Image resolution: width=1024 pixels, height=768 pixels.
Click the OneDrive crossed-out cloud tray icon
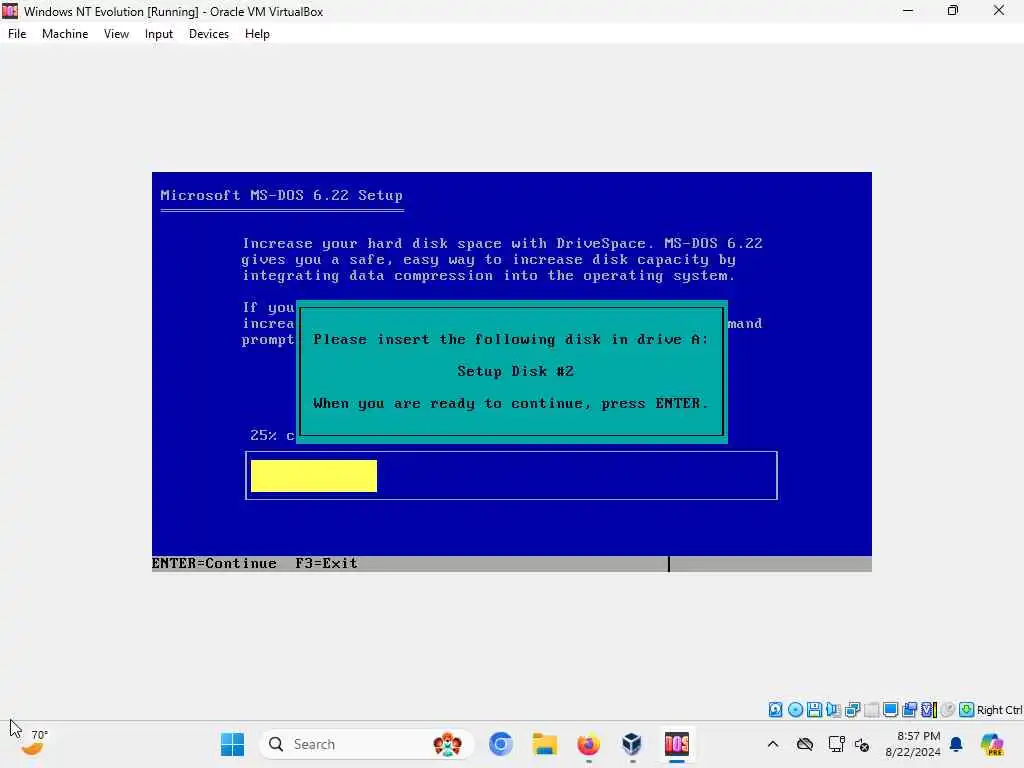click(x=805, y=744)
